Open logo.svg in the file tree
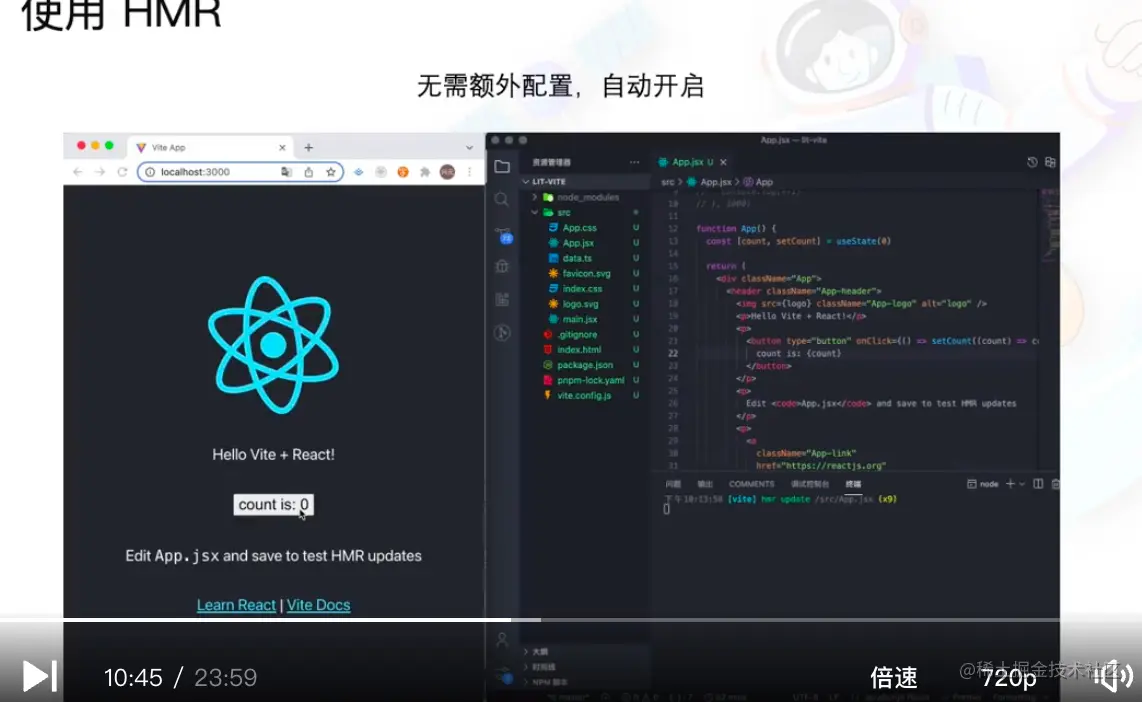Viewport: 1142px width, 702px height. pos(580,304)
